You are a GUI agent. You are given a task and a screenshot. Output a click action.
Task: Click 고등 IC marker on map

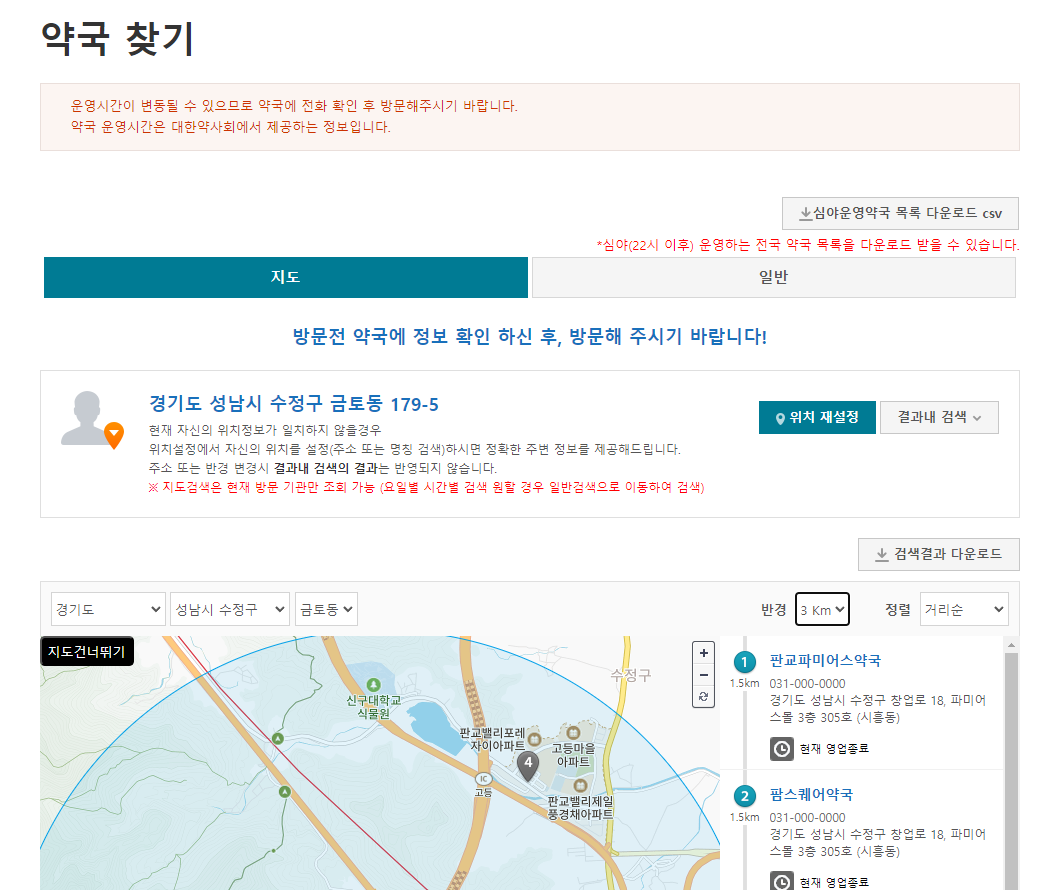click(483, 779)
